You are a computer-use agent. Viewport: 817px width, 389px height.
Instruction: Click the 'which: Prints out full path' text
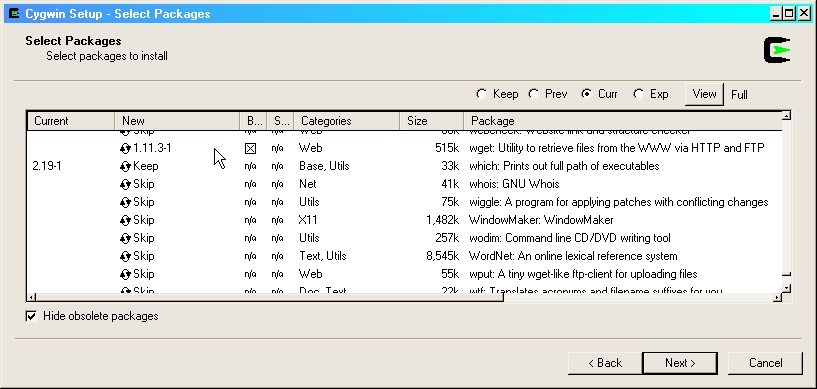[564, 166]
